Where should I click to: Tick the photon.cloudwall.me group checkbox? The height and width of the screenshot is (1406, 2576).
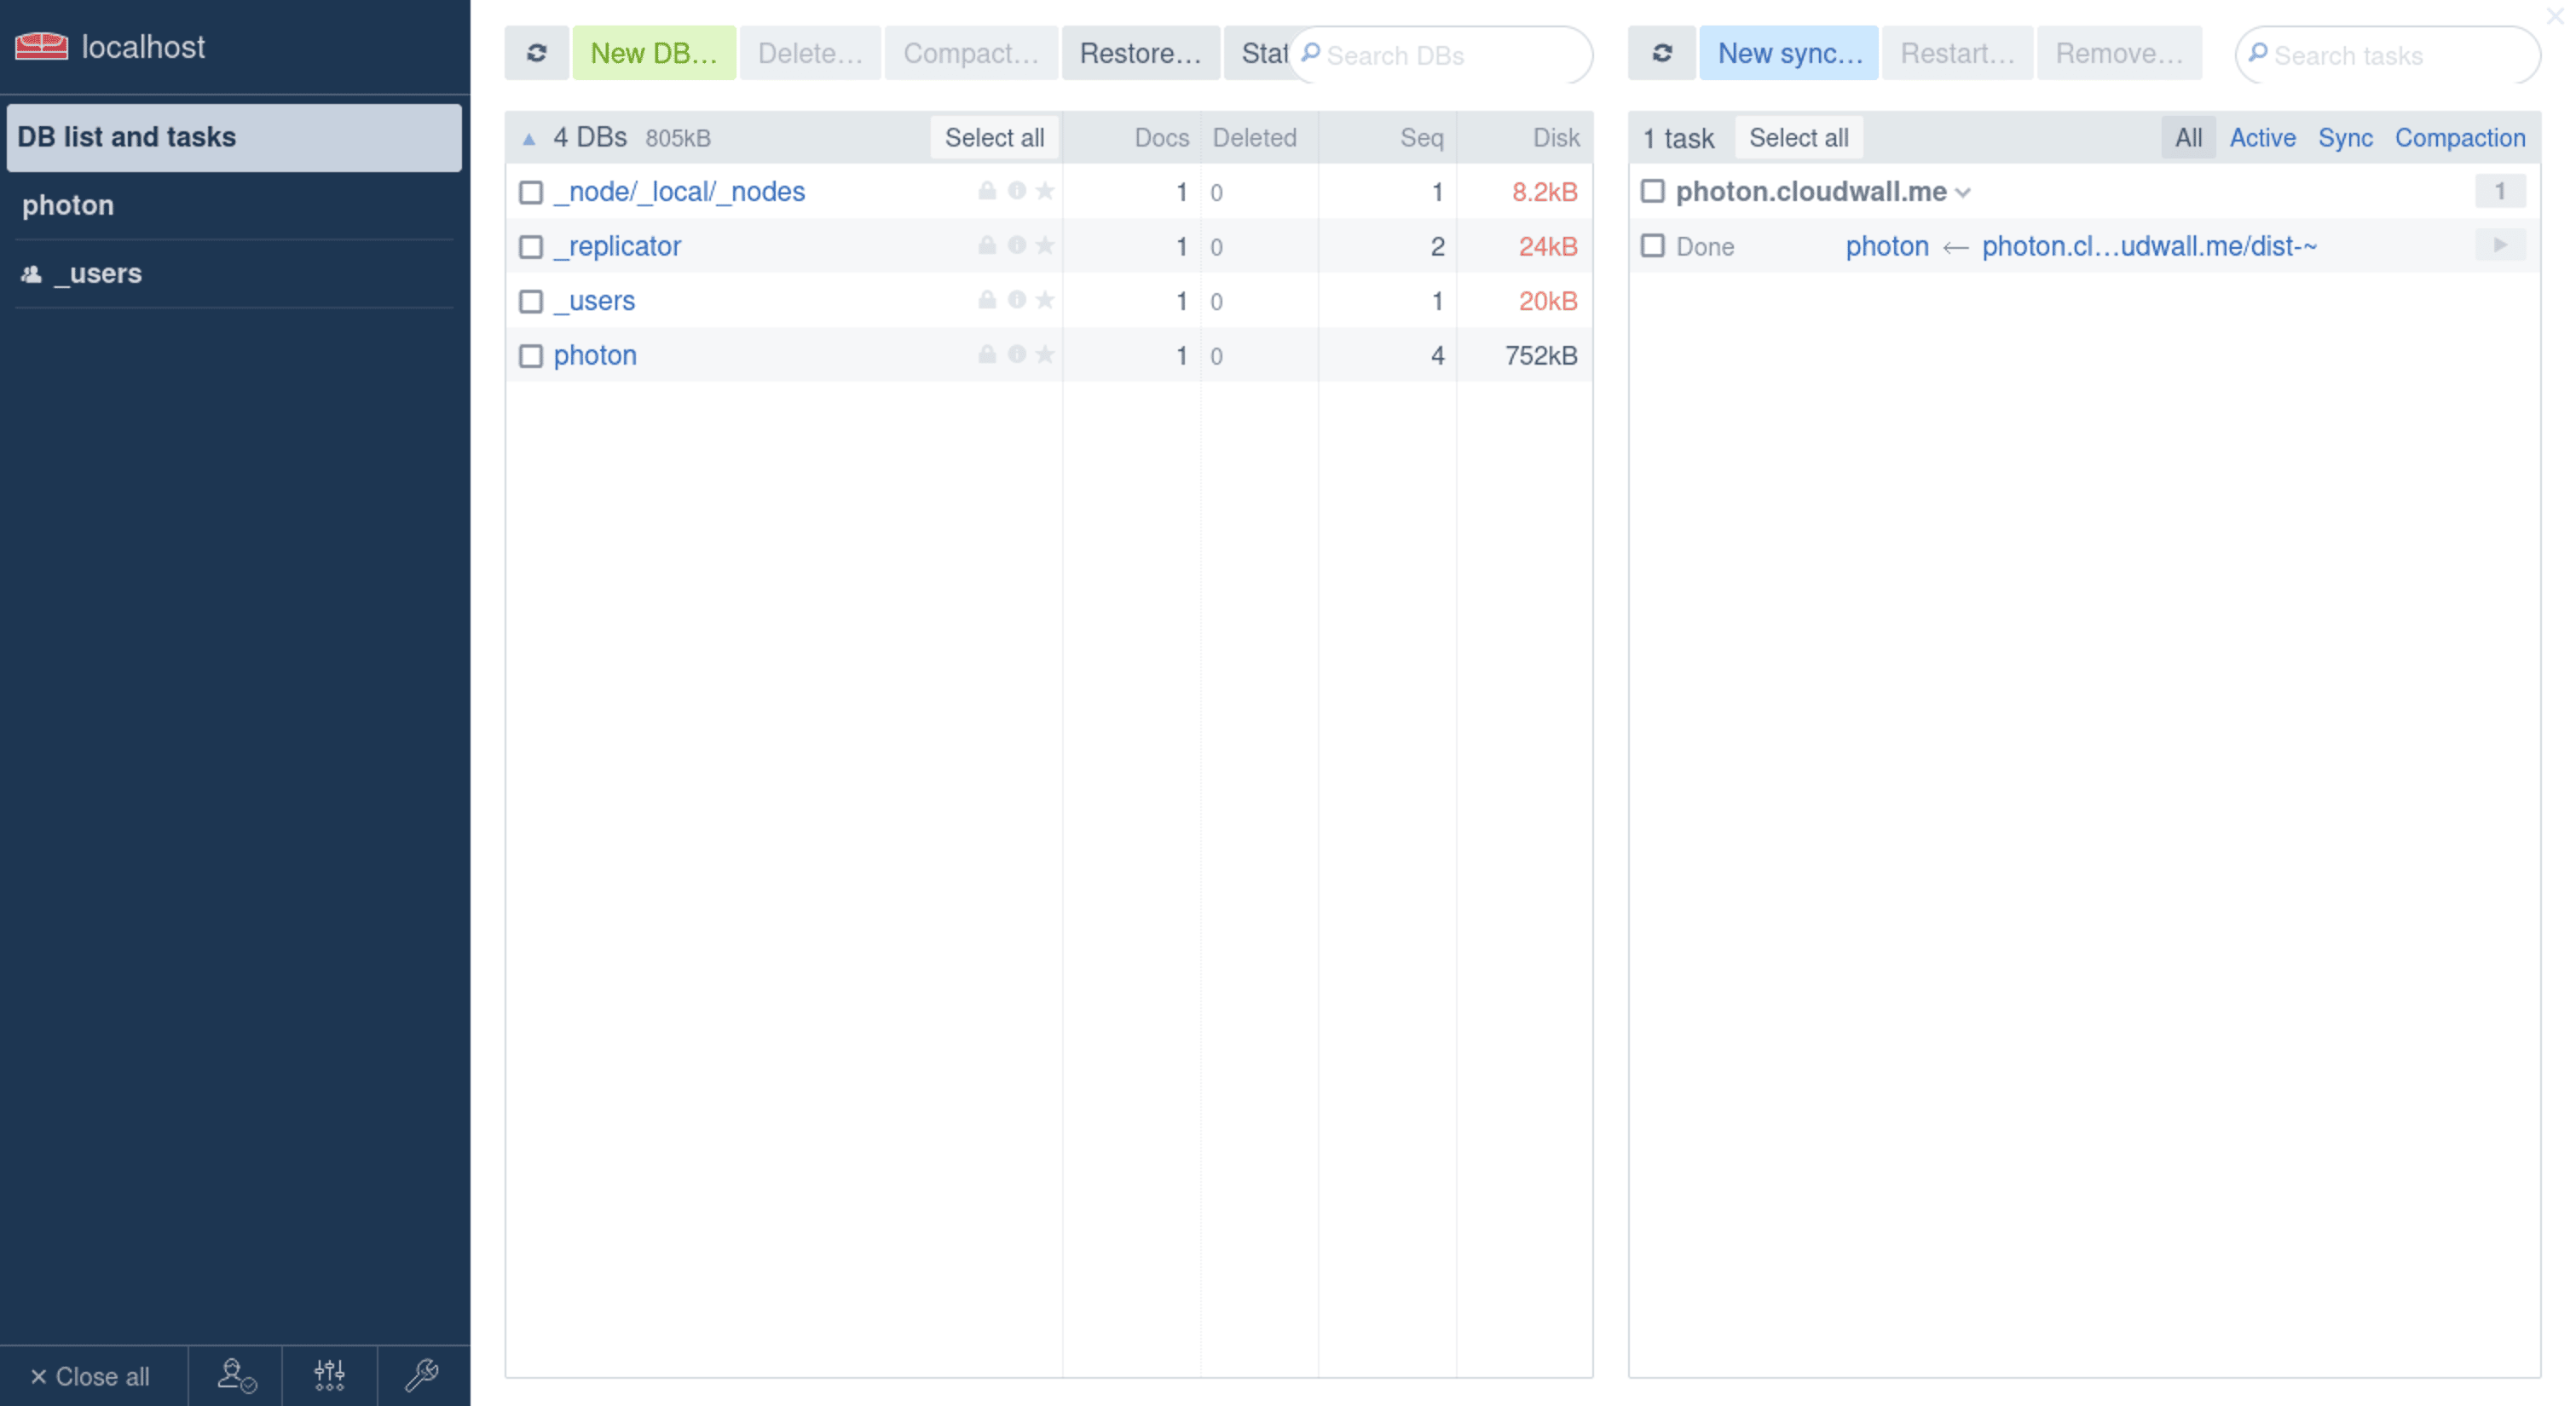pyautogui.click(x=1653, y=191)
